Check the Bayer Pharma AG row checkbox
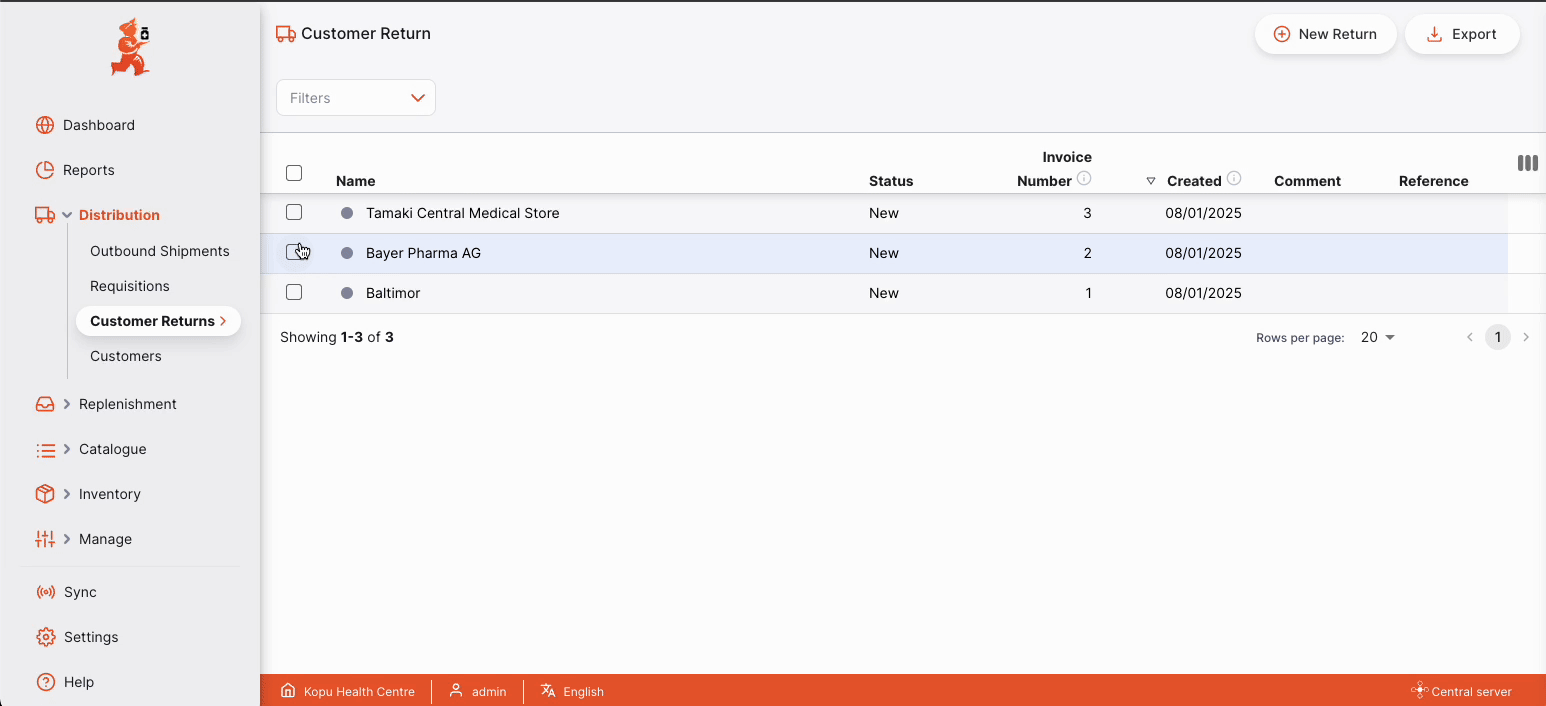This screenshot has height=706, width=1546. pyautogui.click(x=294, y=252)
